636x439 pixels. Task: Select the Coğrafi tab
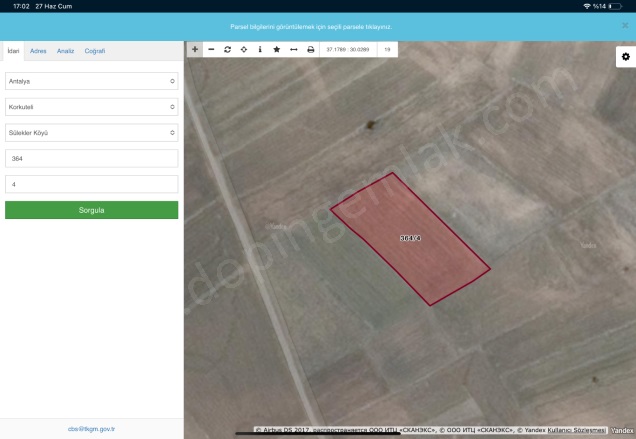[95, 50]
